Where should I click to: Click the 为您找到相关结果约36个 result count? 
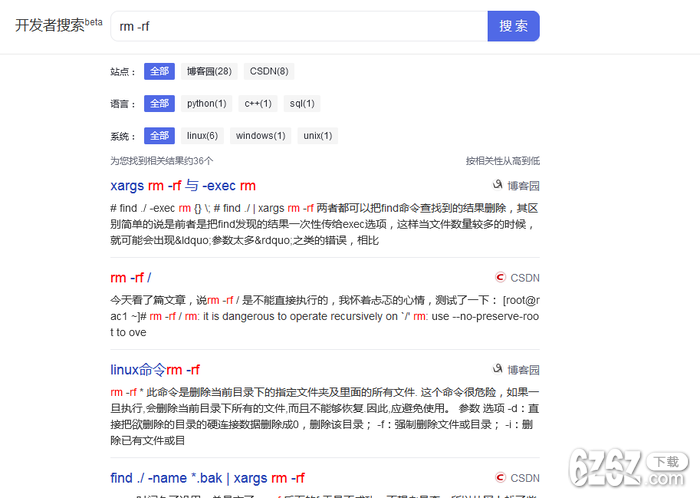(x=162, y=161)
